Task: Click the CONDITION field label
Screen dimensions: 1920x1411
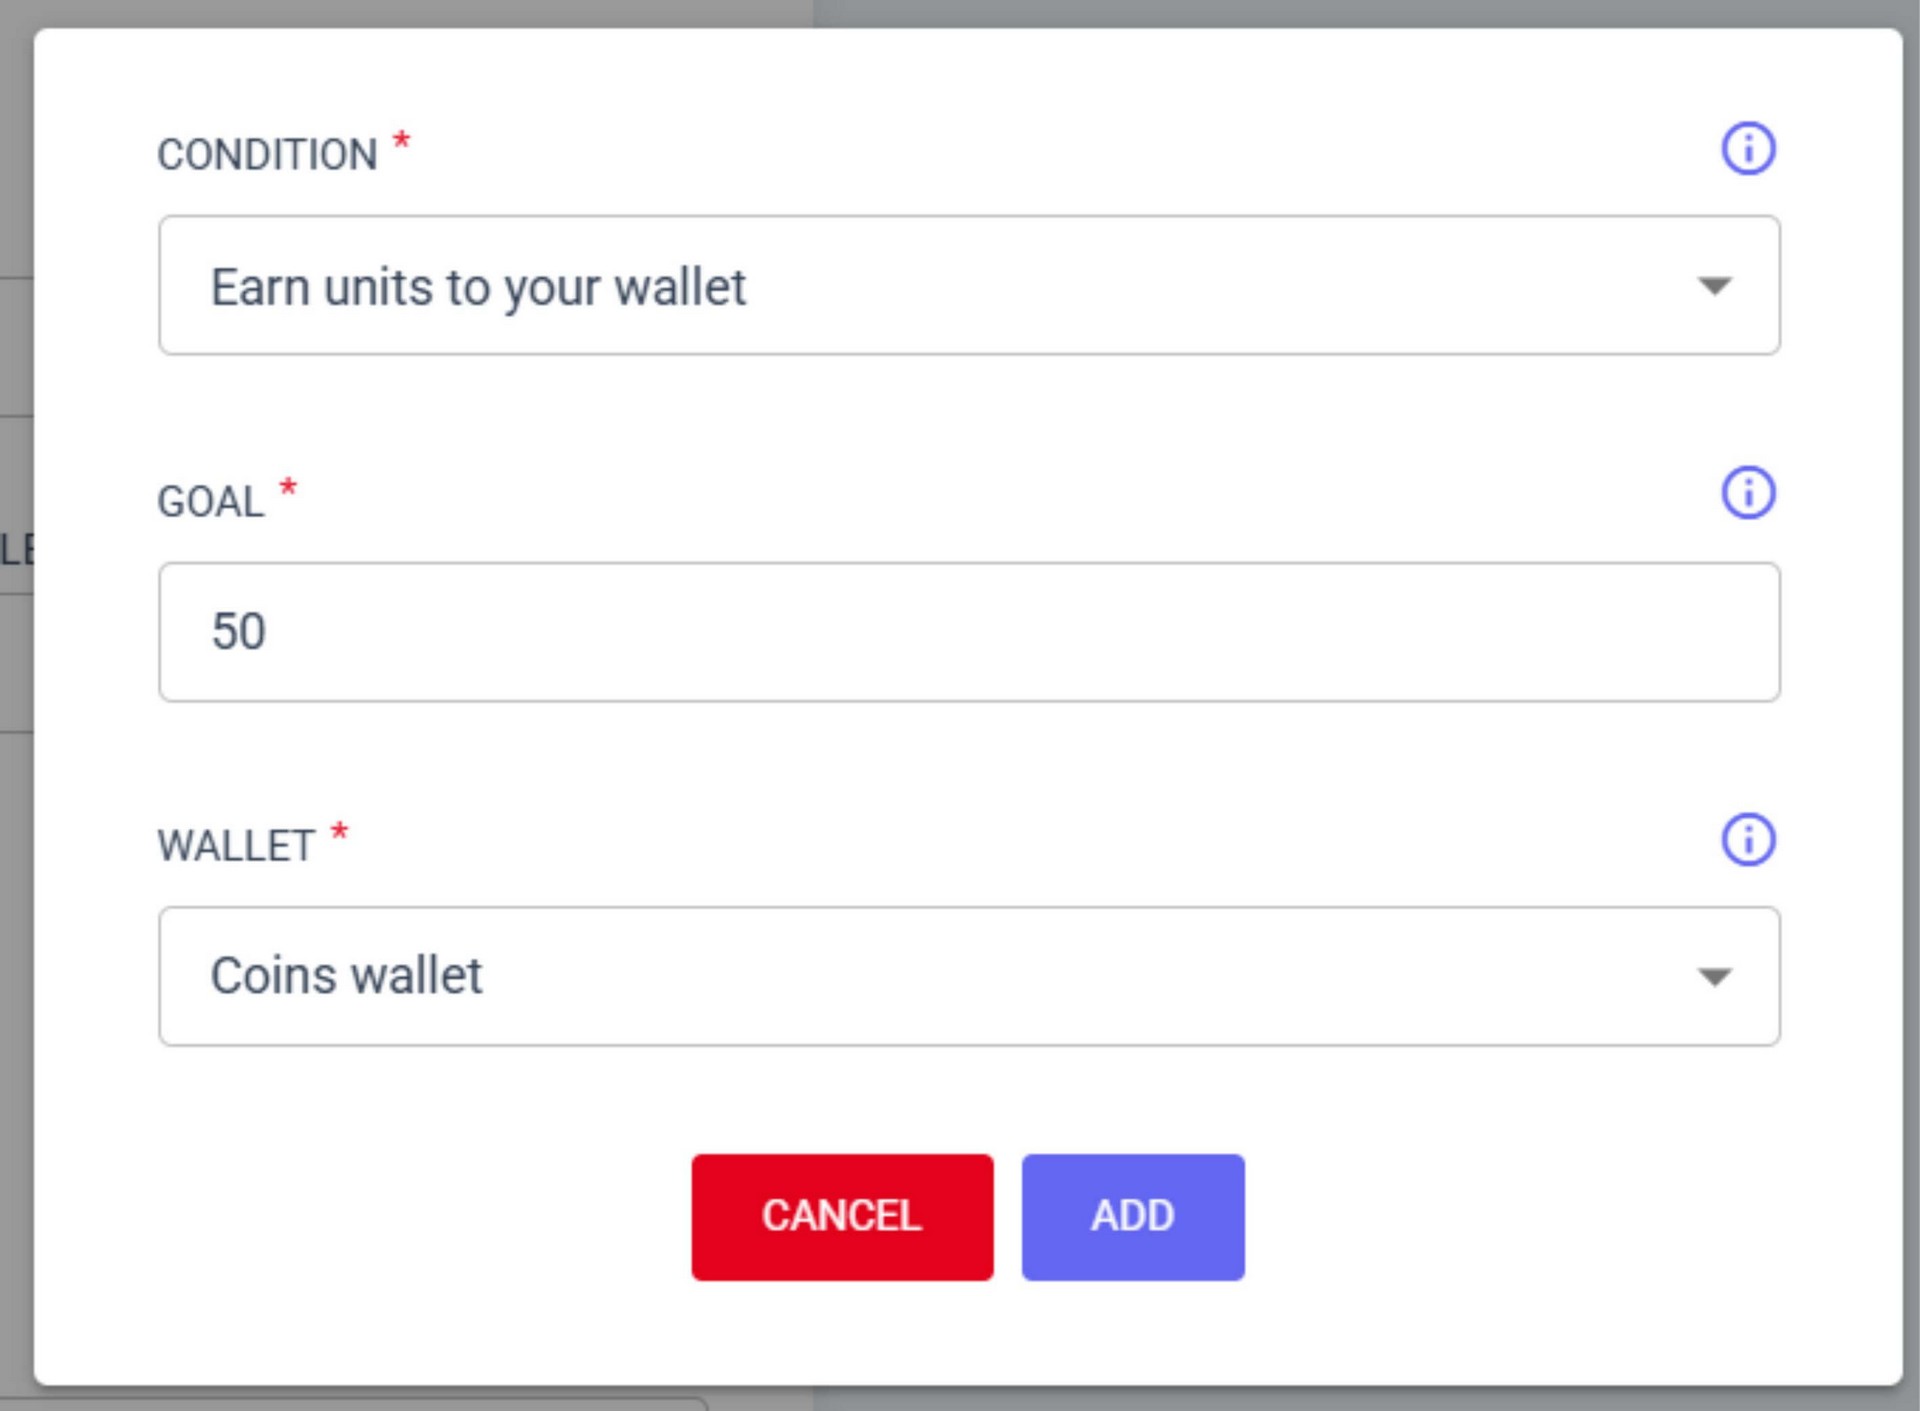Action: coord(267,155)
